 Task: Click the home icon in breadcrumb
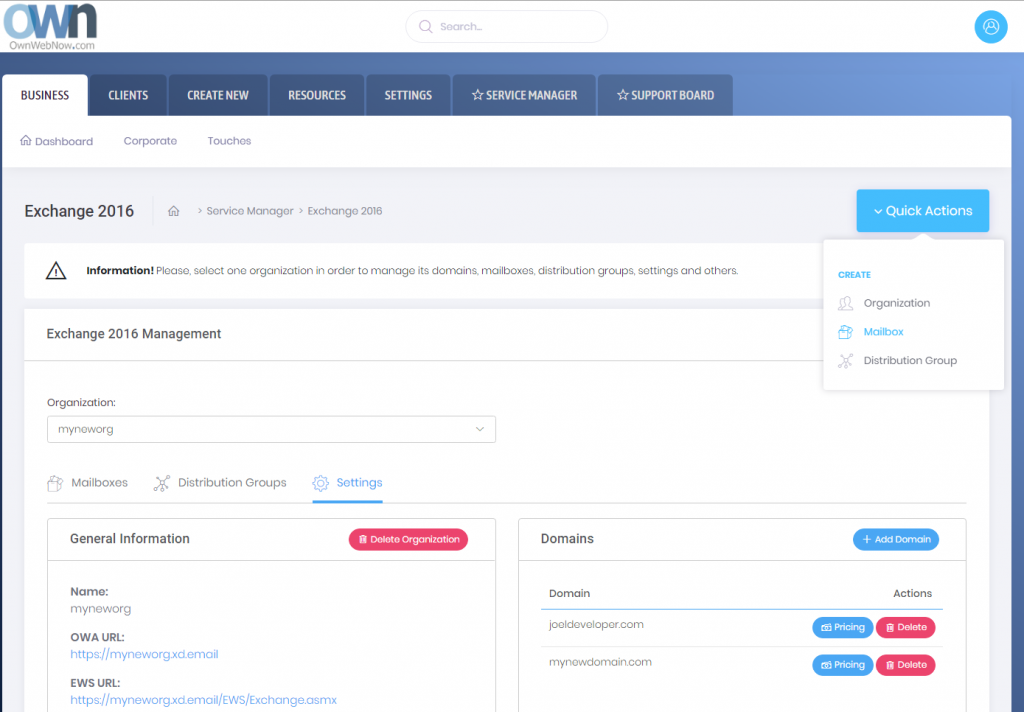coord(174,211)
